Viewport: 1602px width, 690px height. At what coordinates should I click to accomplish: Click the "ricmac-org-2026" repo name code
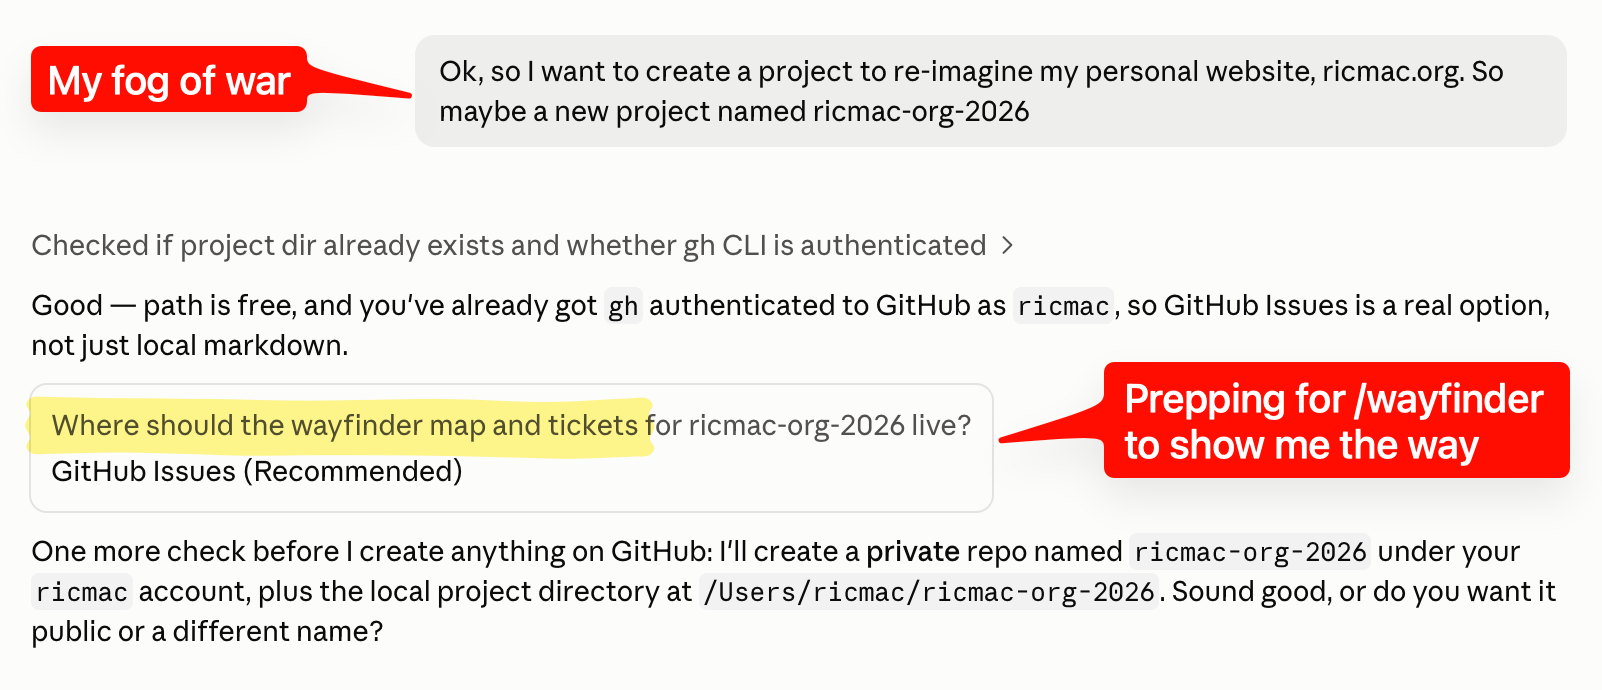[1250, 552]
